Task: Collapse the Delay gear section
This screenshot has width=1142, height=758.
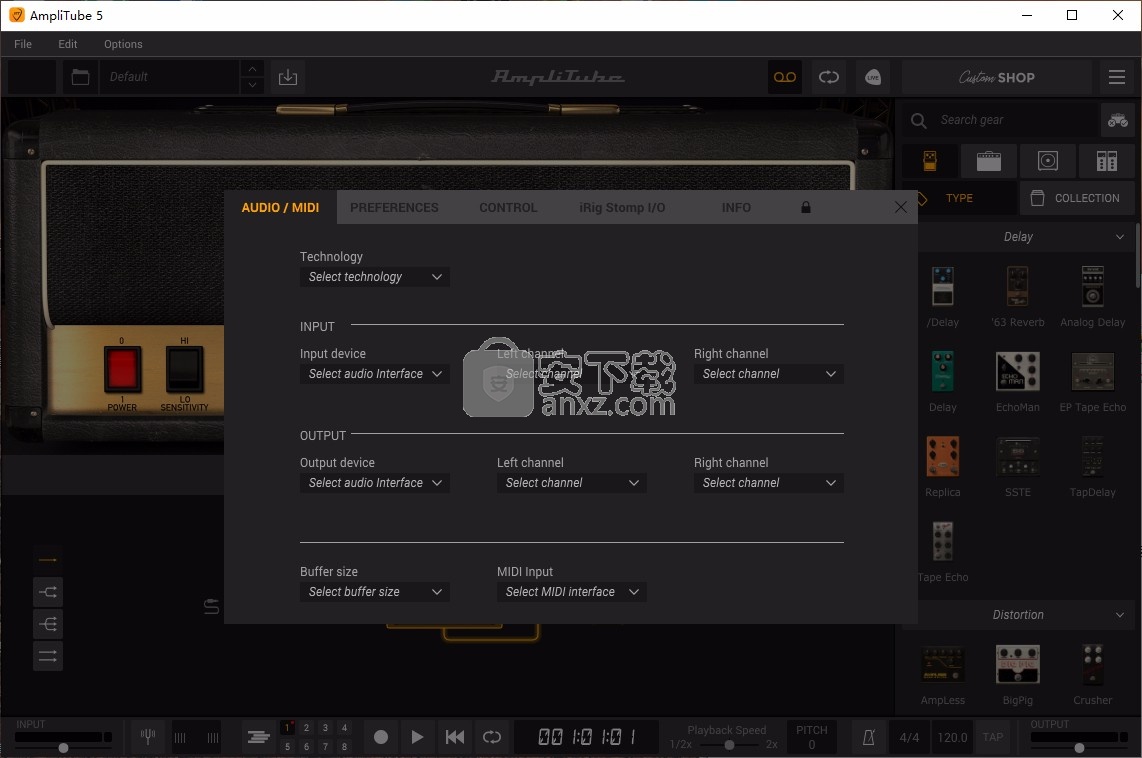Action: [x=1119, y=237]
